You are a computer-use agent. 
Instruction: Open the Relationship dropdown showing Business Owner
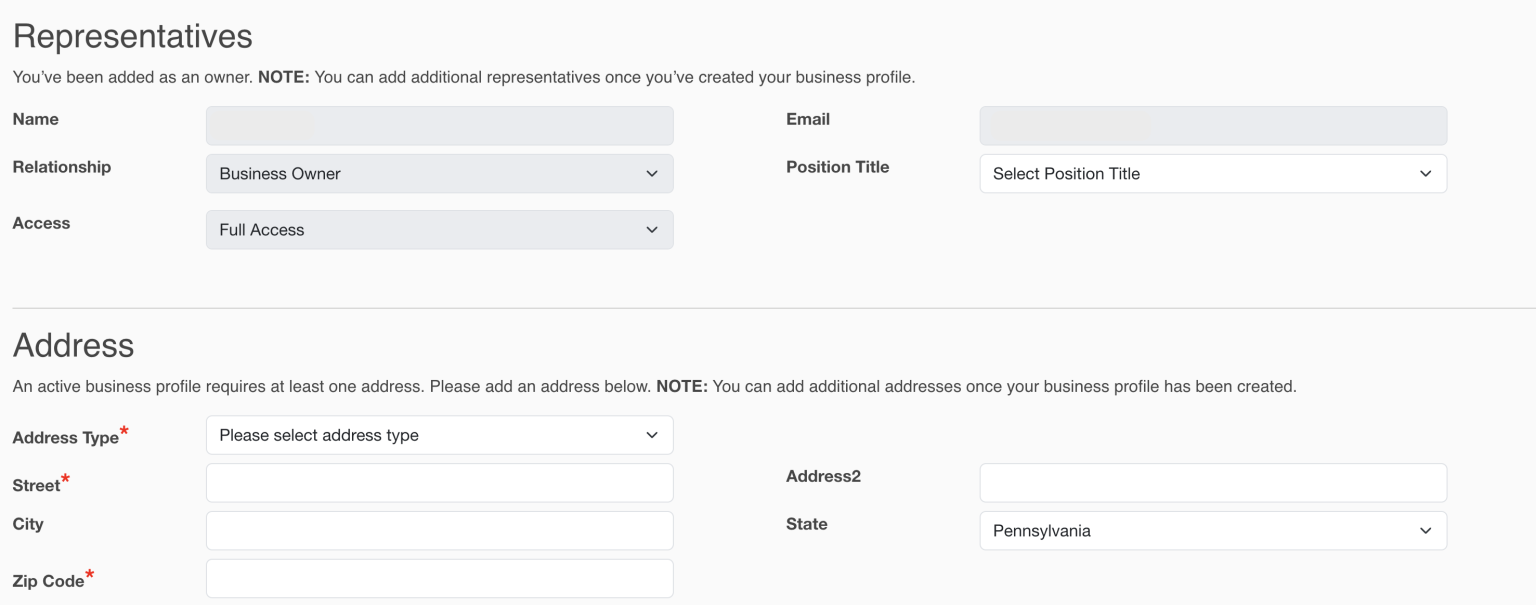pos(439,173)
